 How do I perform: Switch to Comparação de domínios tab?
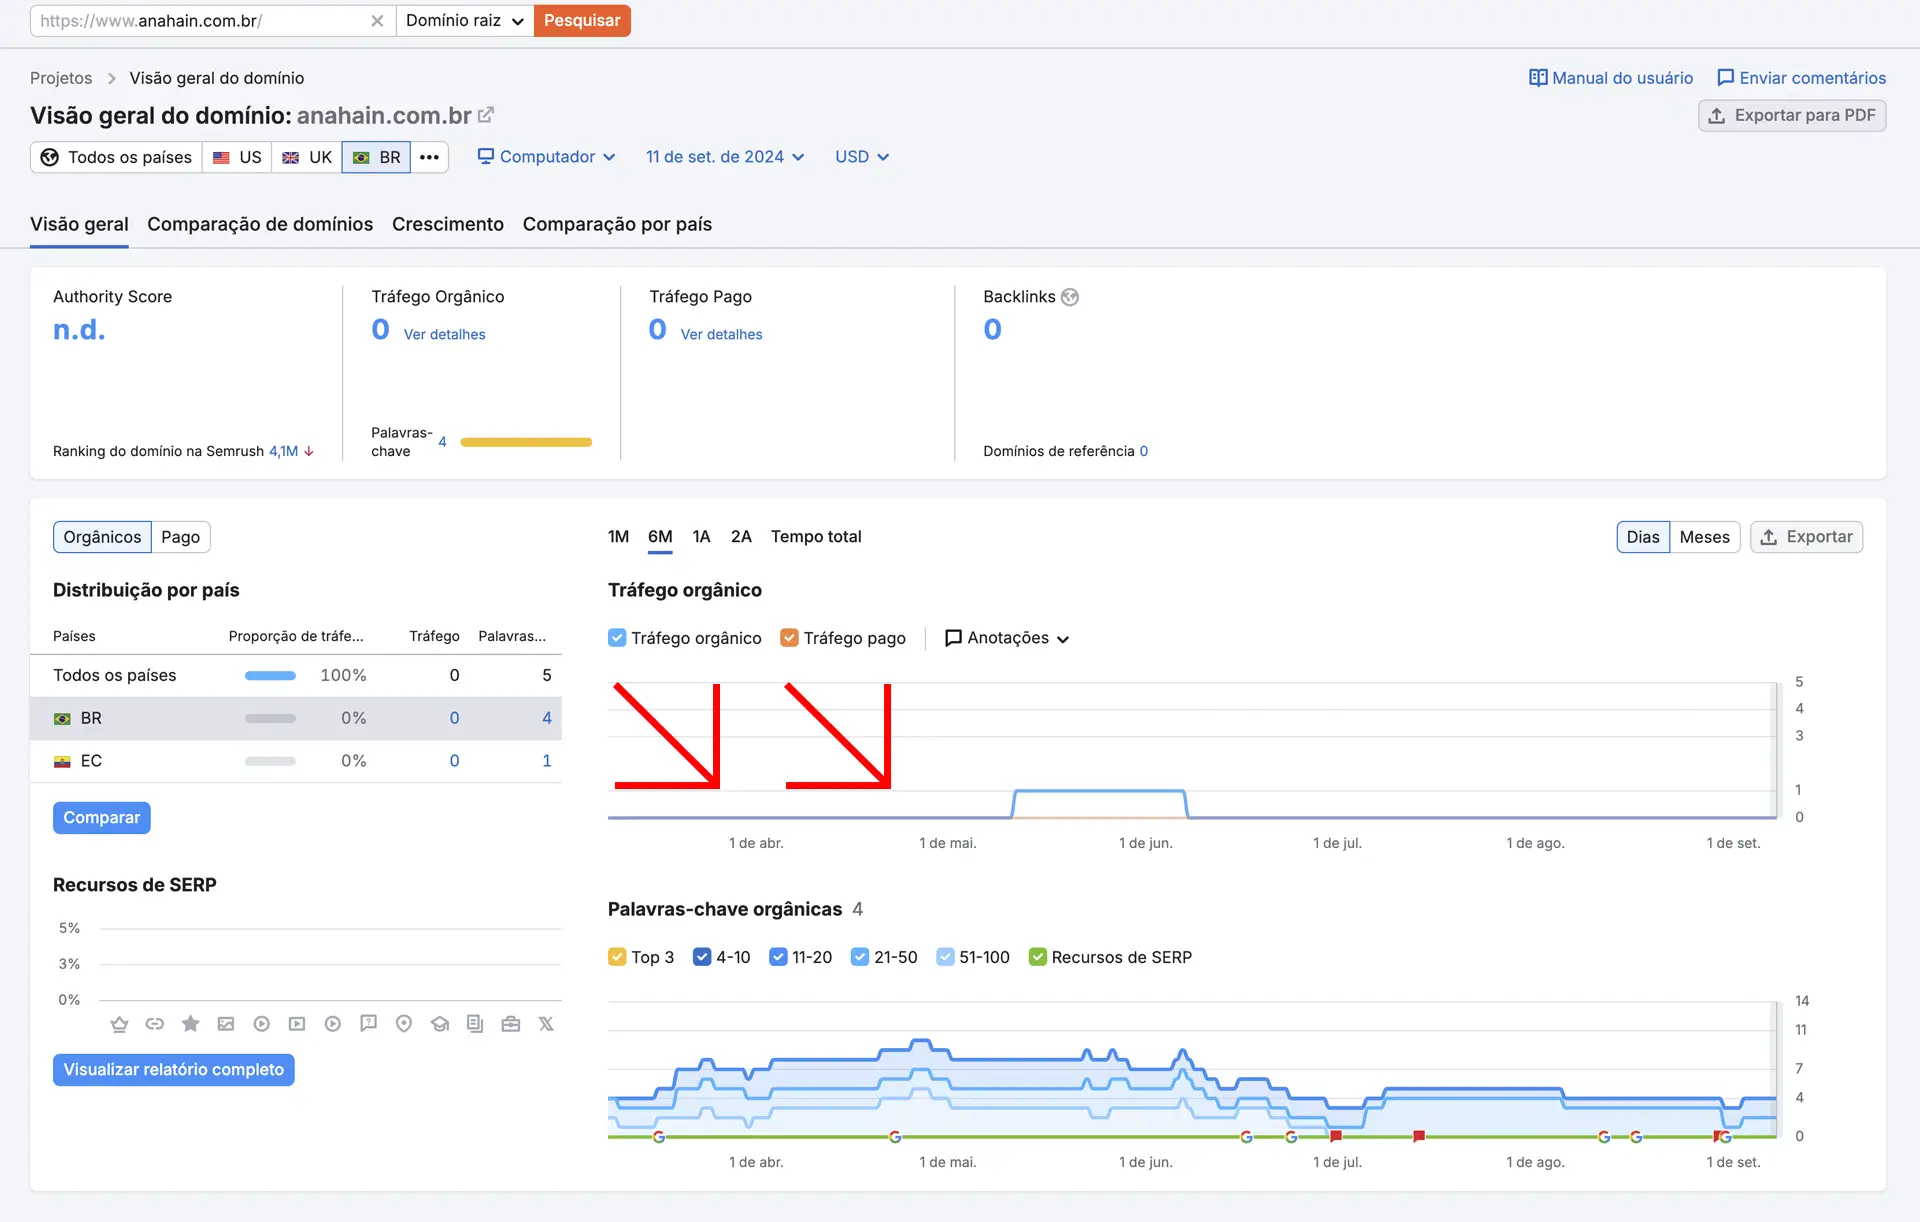pyautogui.click(x=260, y=224)
